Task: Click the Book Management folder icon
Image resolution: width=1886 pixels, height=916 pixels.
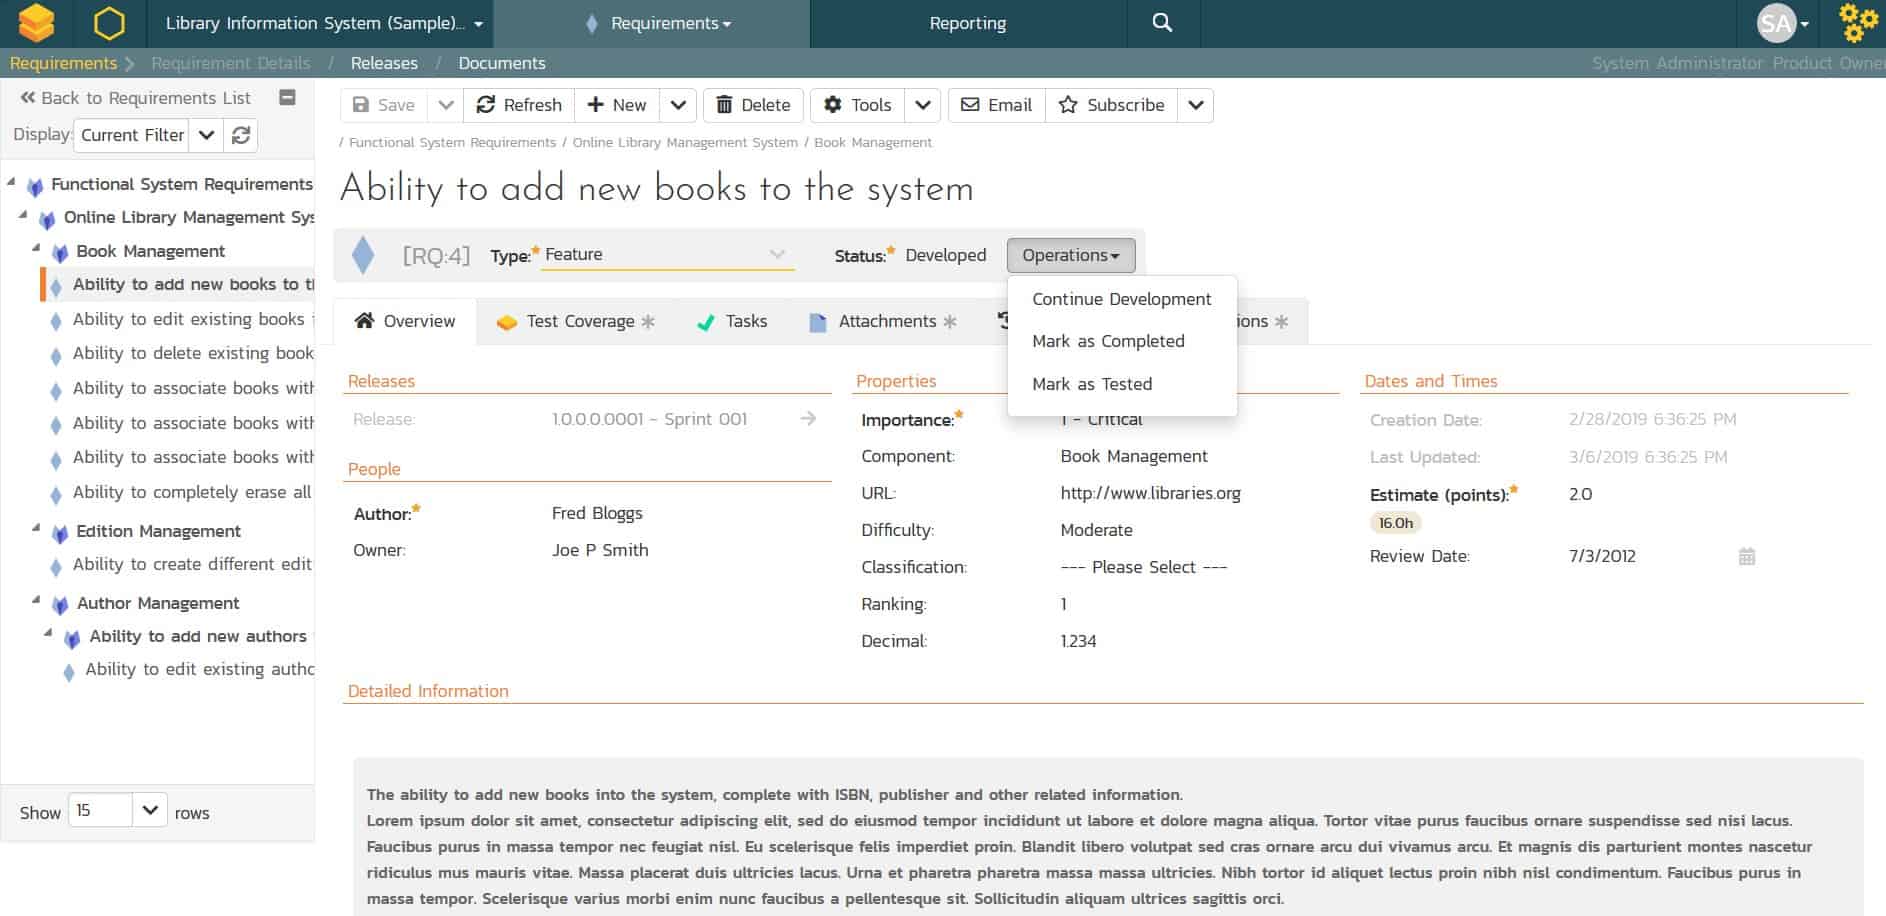Action: [60, 252]
